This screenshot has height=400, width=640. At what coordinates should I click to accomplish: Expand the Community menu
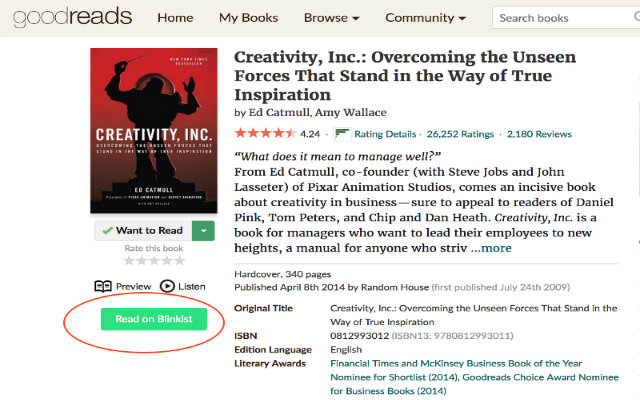426,17
